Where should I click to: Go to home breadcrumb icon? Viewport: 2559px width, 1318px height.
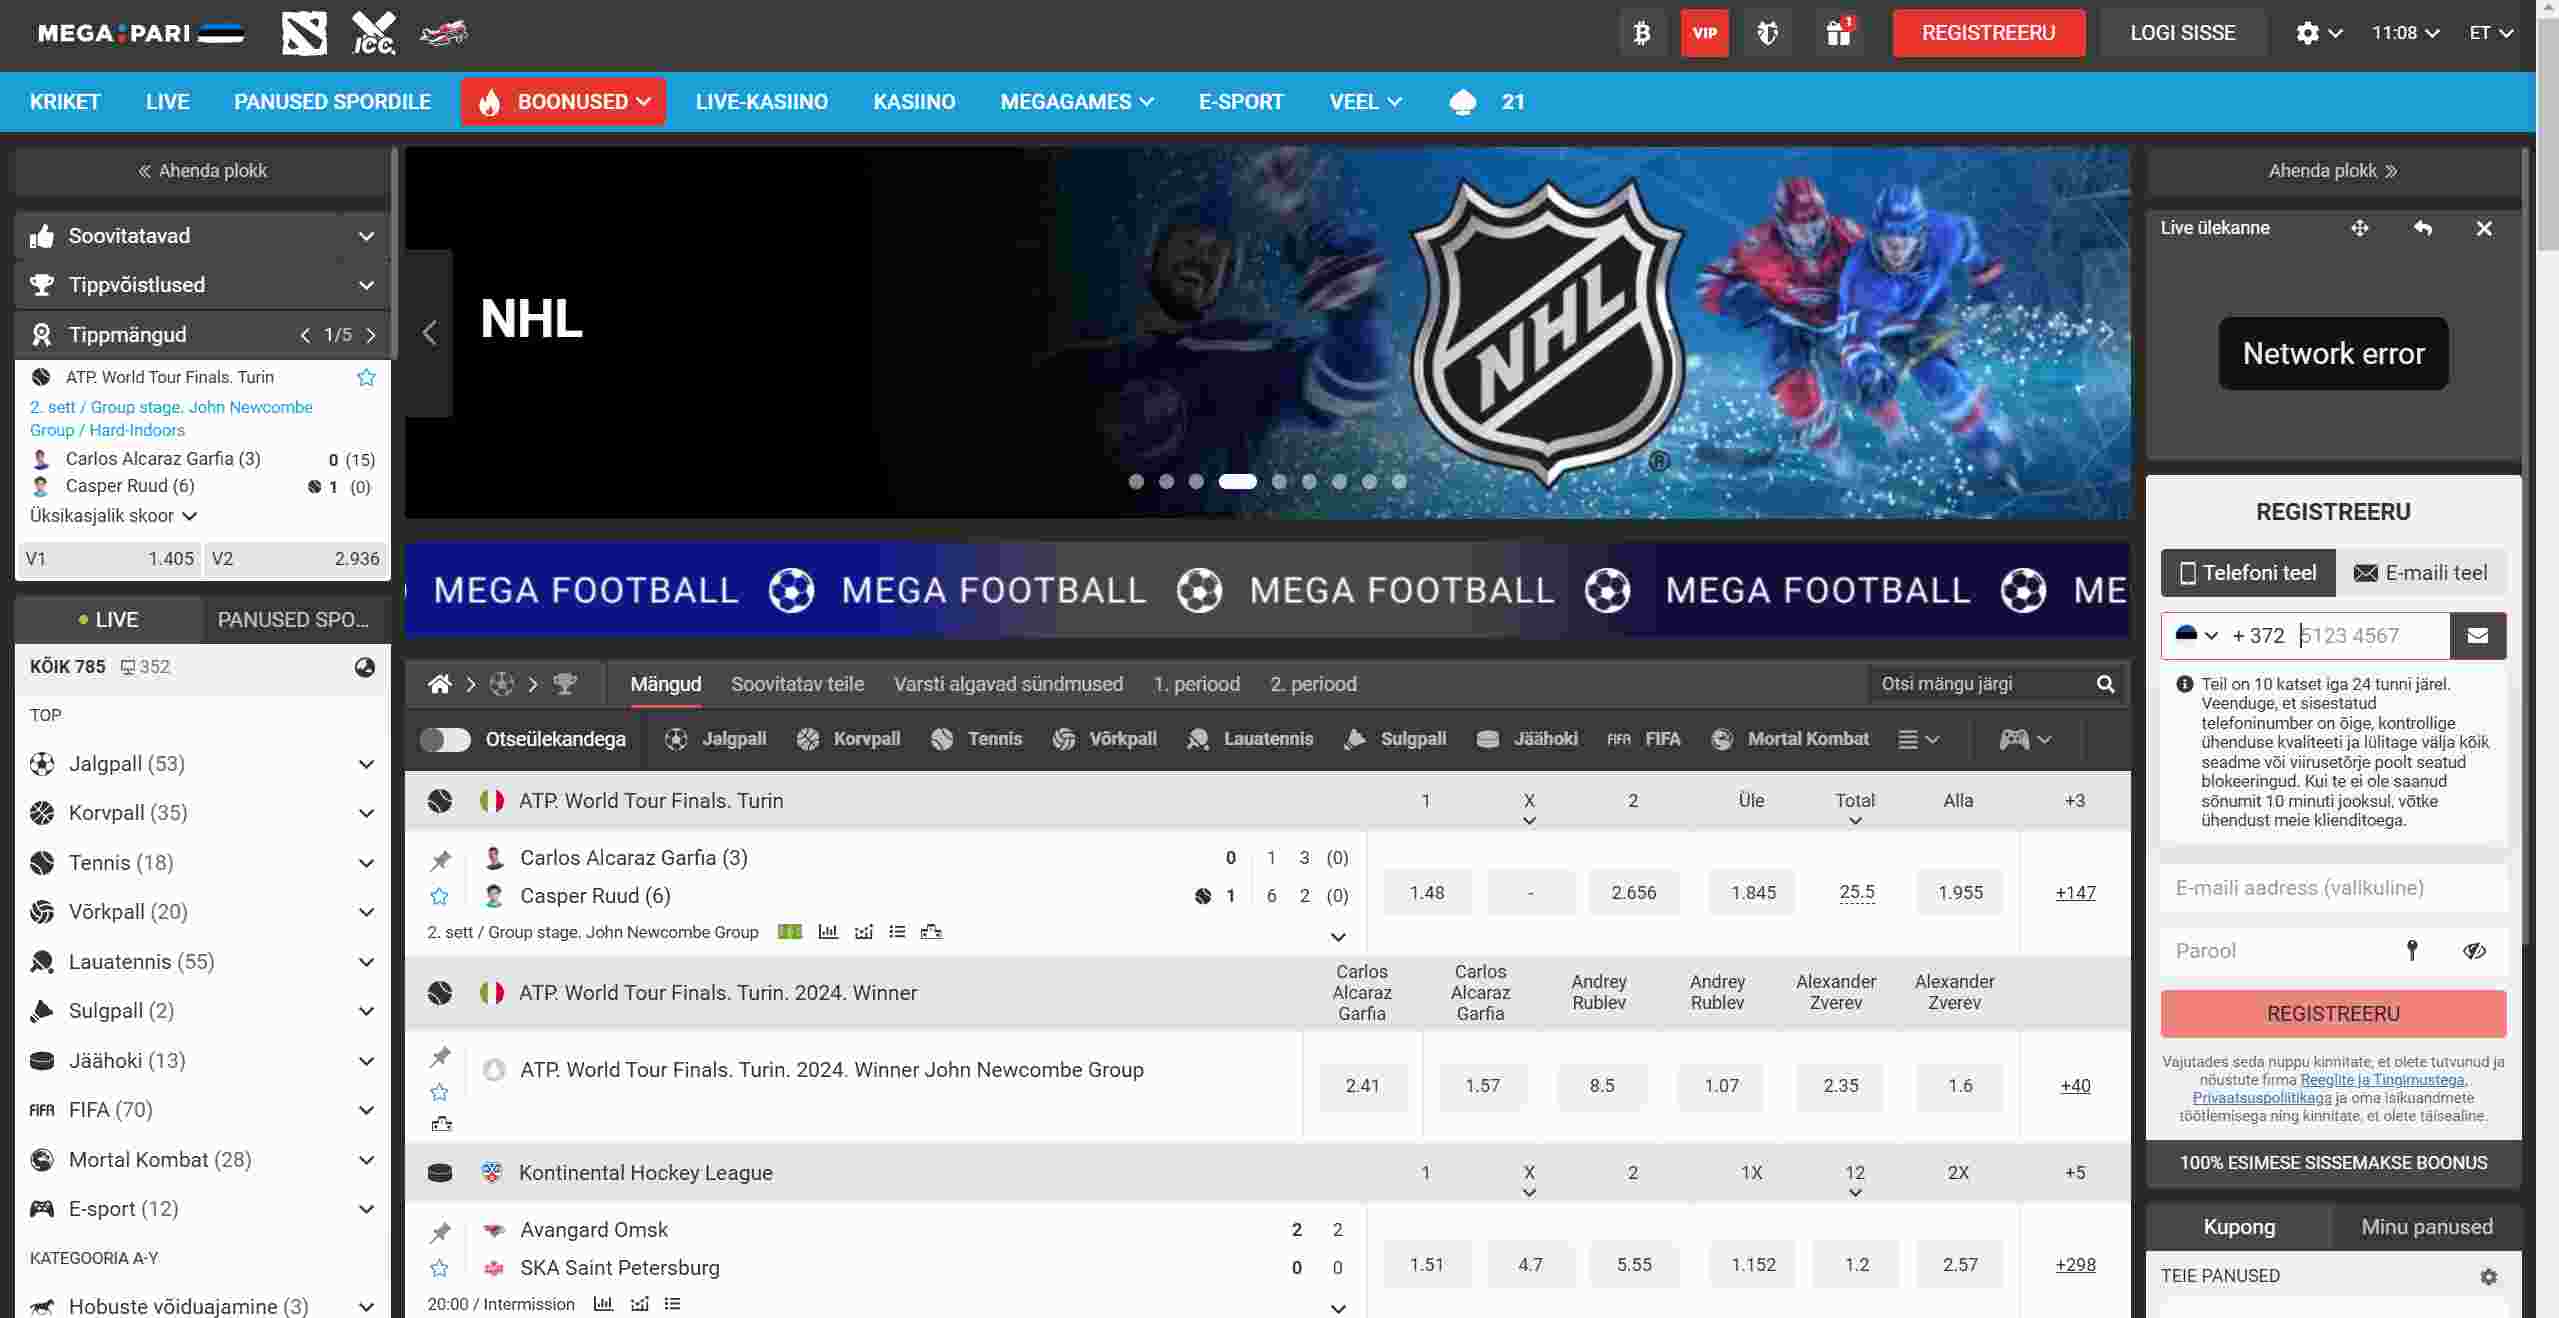pos(439,684)
